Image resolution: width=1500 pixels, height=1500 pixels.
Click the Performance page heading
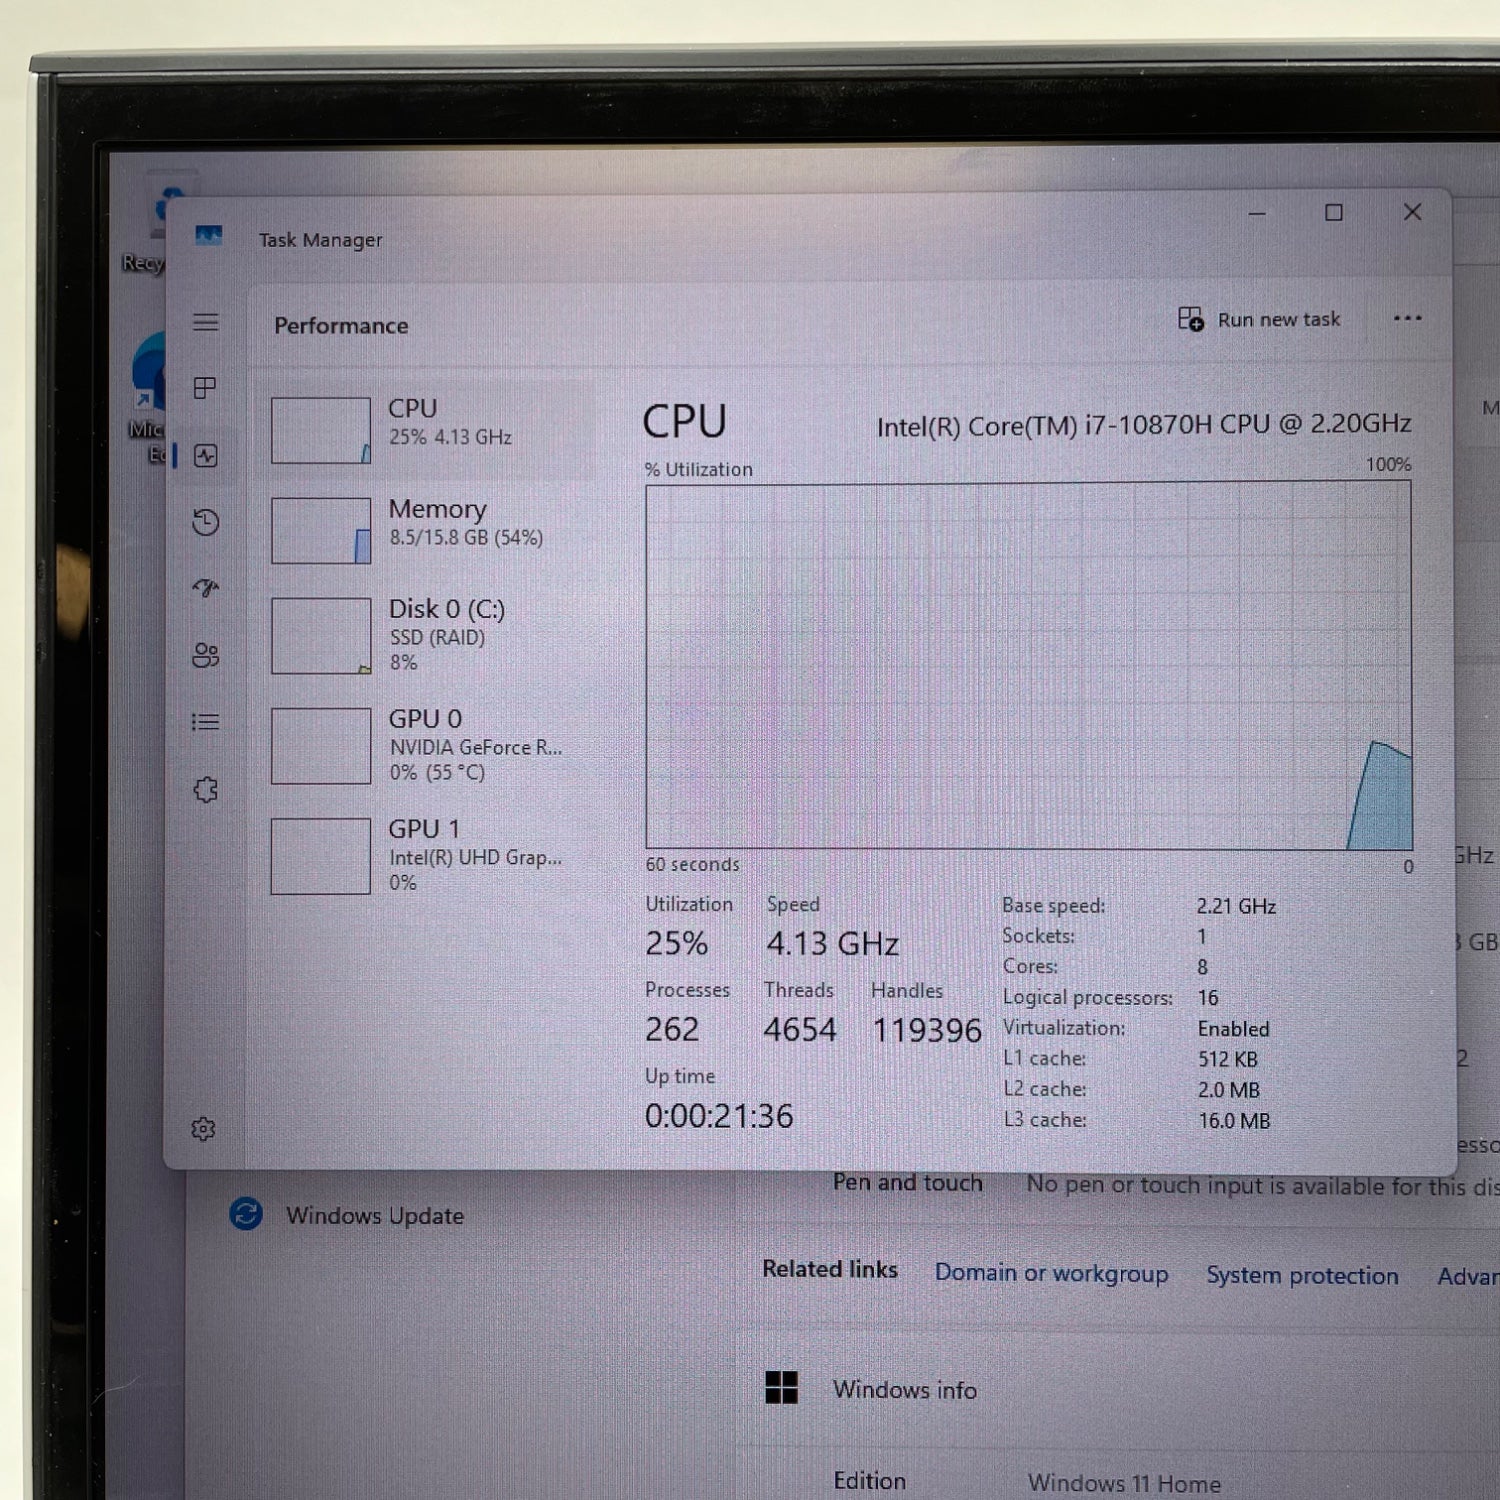[341, 326]
